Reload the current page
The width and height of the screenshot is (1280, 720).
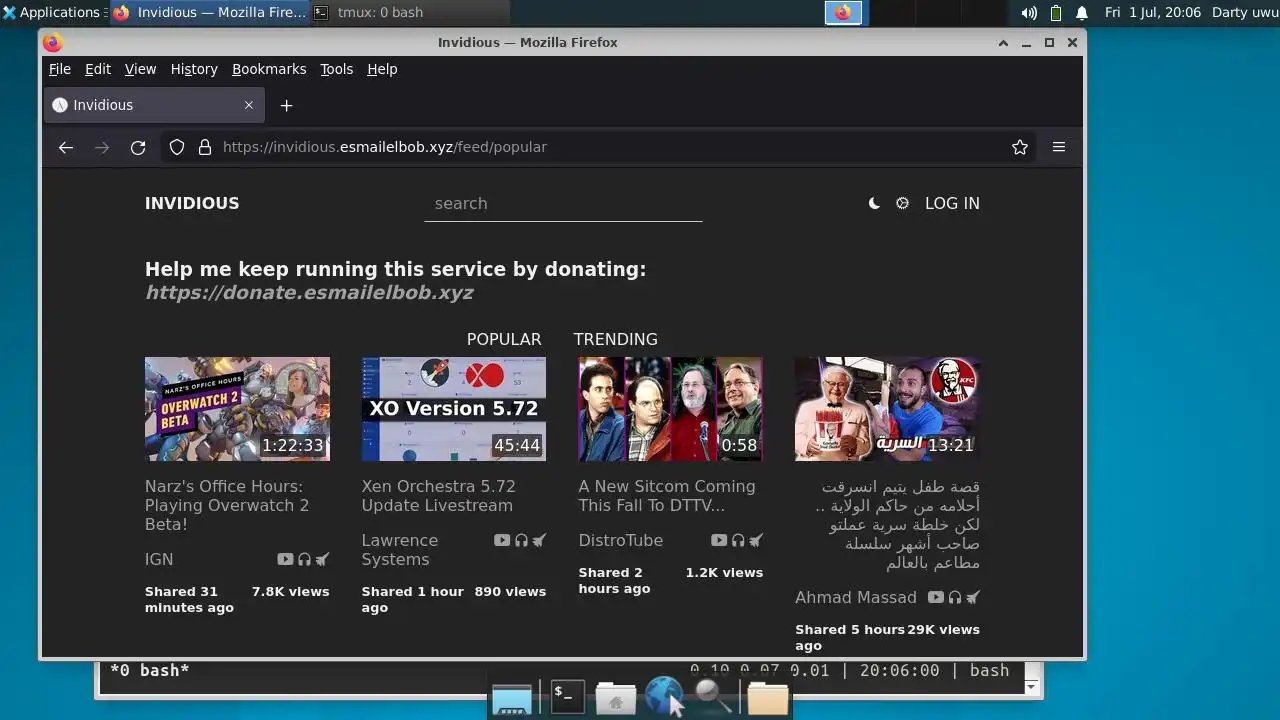pyautogui.click(x=138, y=147)
